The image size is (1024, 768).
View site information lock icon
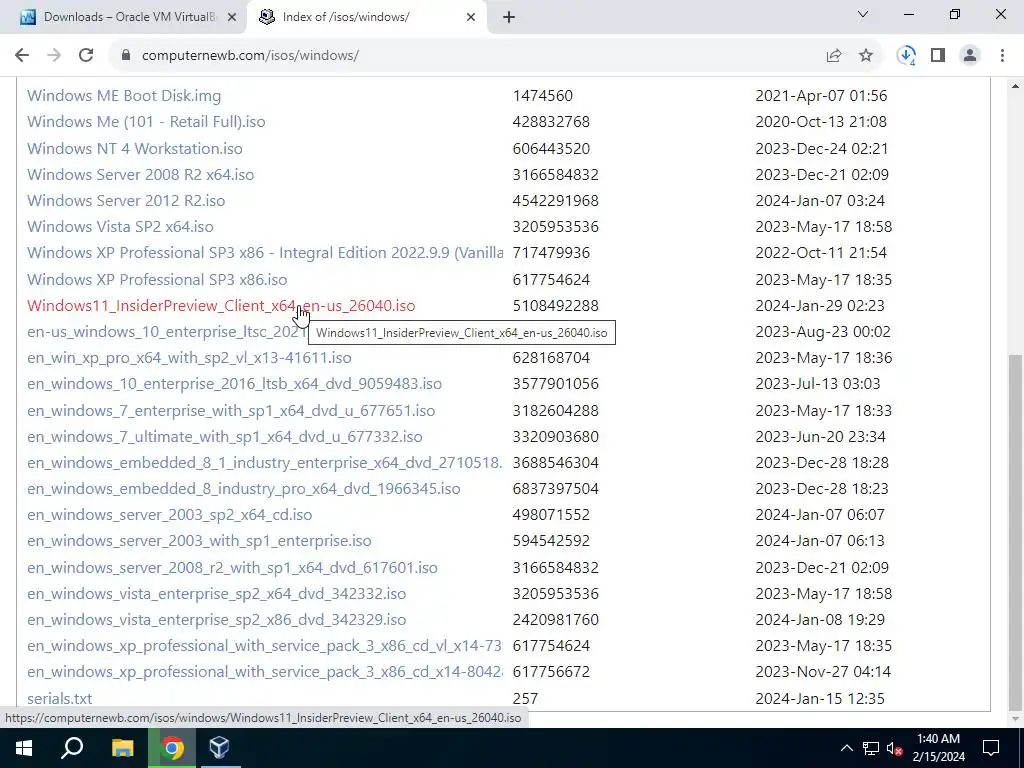point(126,56)
